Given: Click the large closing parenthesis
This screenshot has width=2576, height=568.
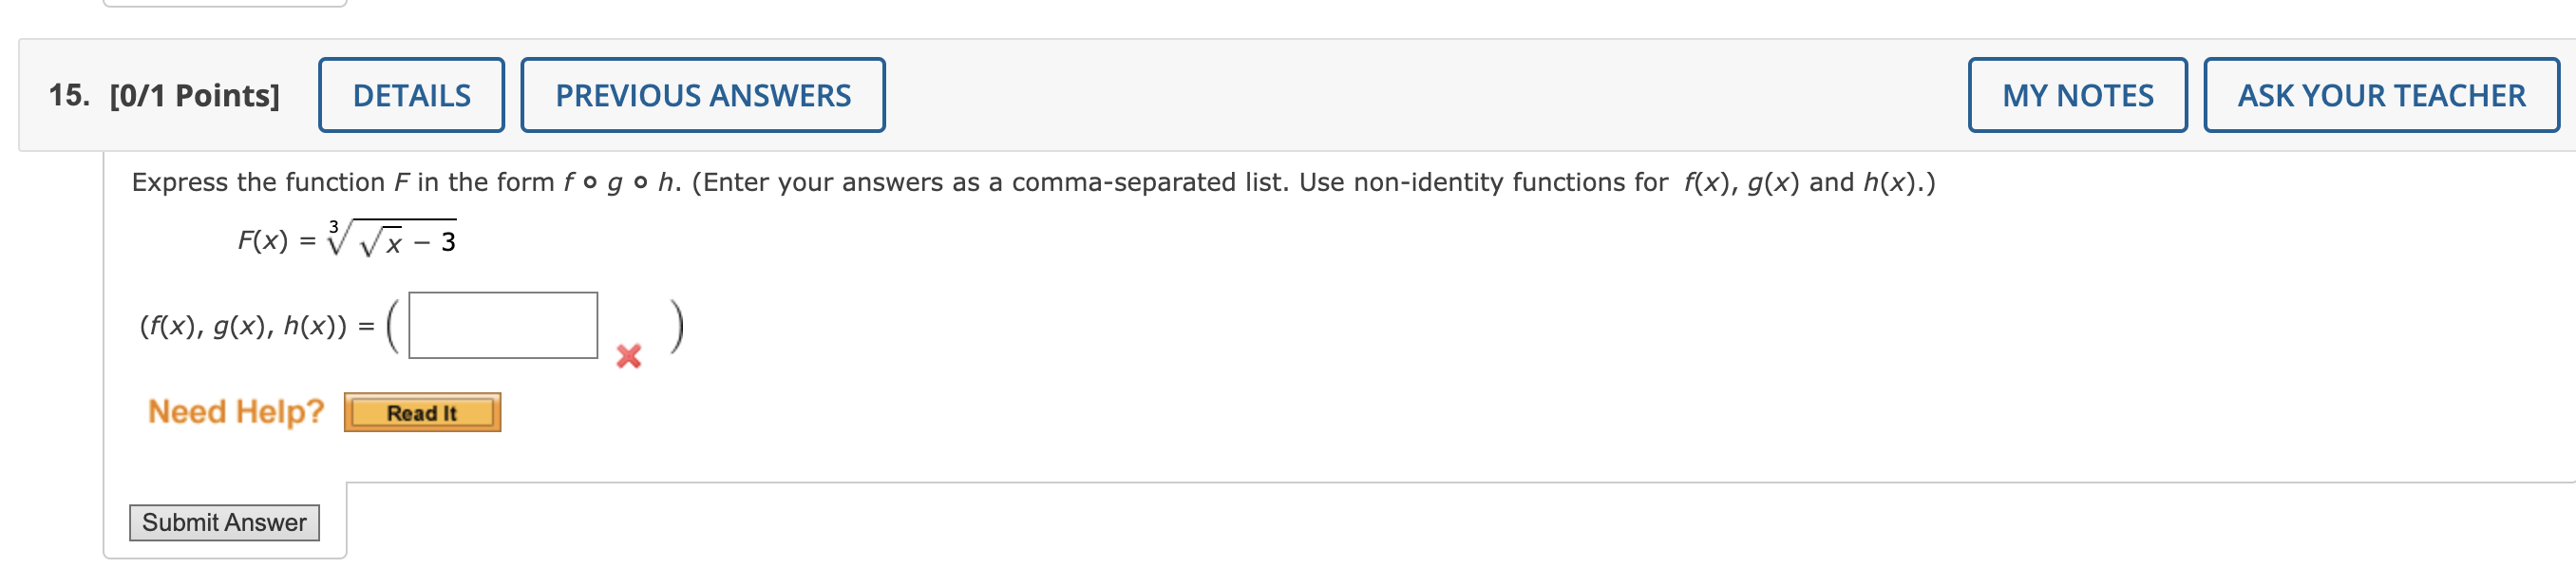Looking at the screenshot, I should coord(677,326).
